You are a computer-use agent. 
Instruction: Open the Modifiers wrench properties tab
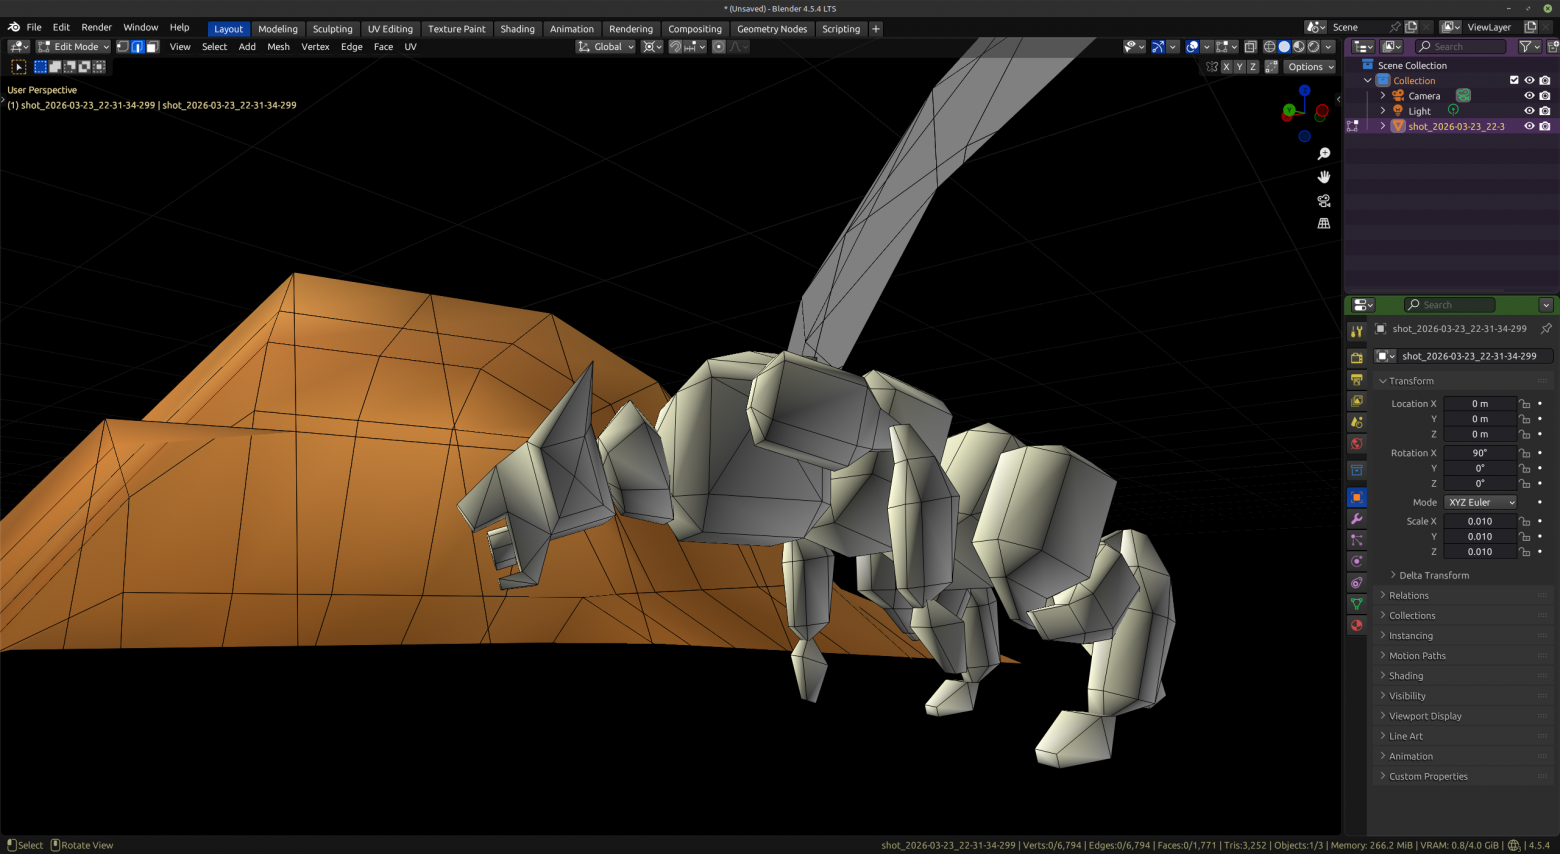pos(1357,519)
